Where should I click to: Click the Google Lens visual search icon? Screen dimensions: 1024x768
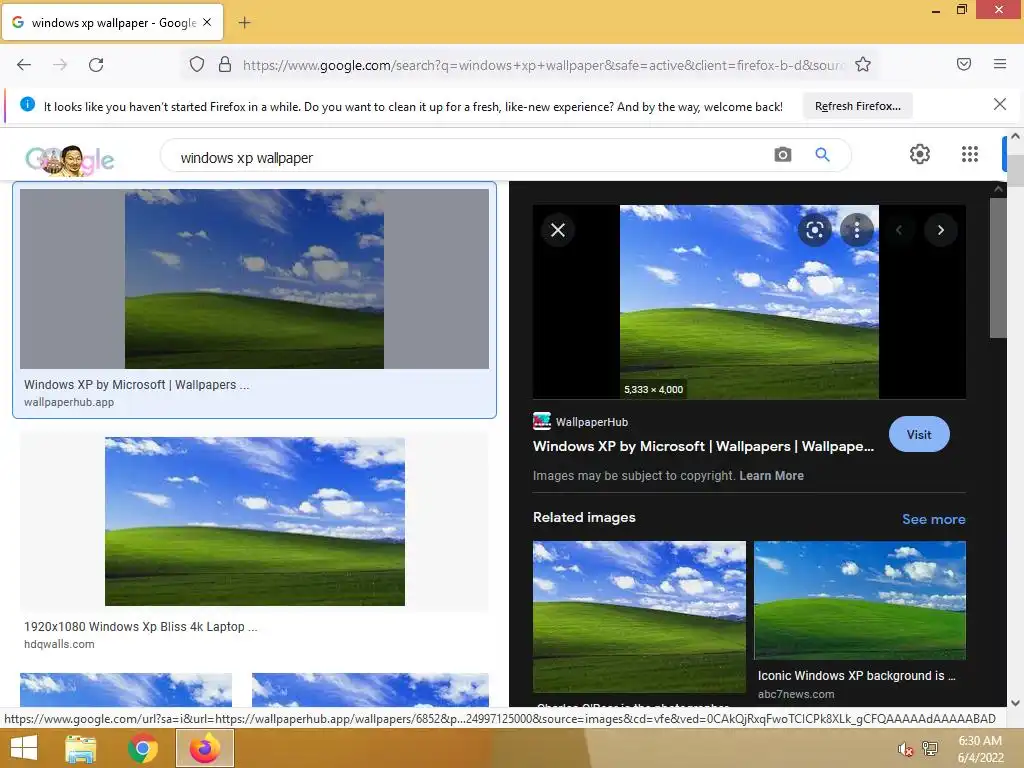click(814, 230)
